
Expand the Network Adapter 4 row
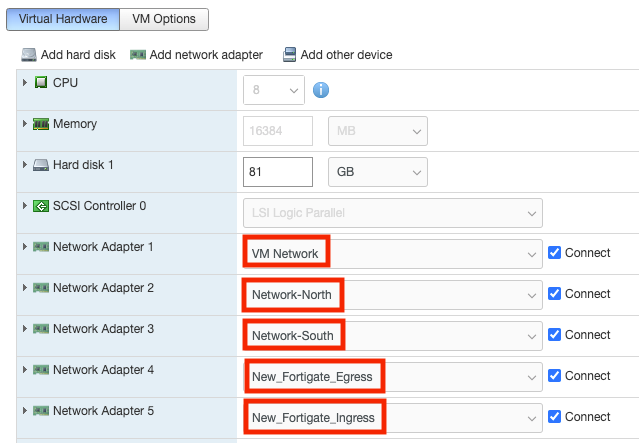pyautogui.click(x=24, y=370)
